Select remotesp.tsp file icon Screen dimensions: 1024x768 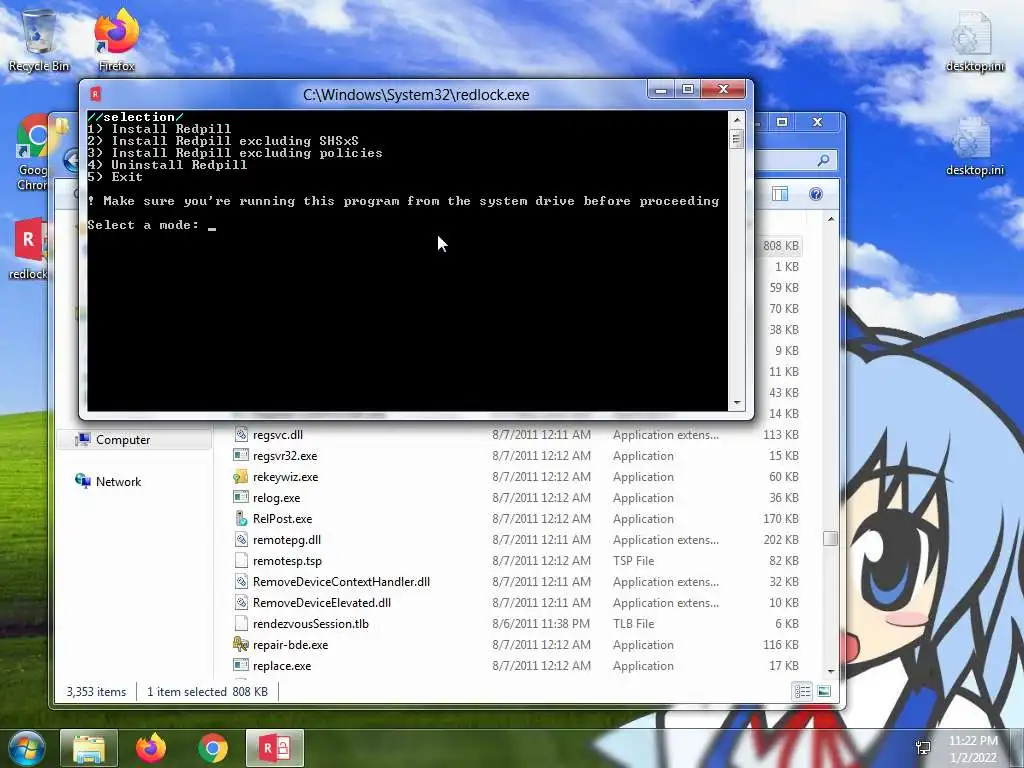point(241,560)
